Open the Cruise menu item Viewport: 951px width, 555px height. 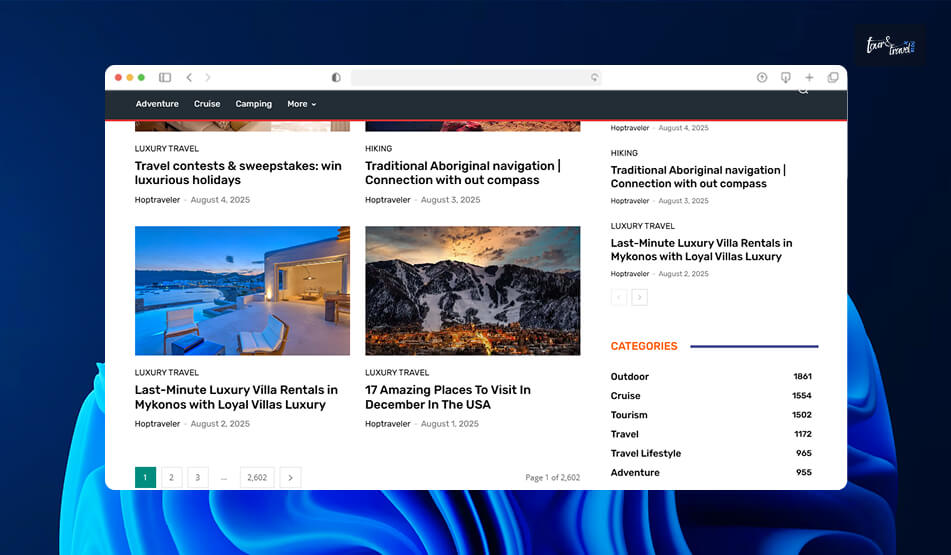coord(207,104)
